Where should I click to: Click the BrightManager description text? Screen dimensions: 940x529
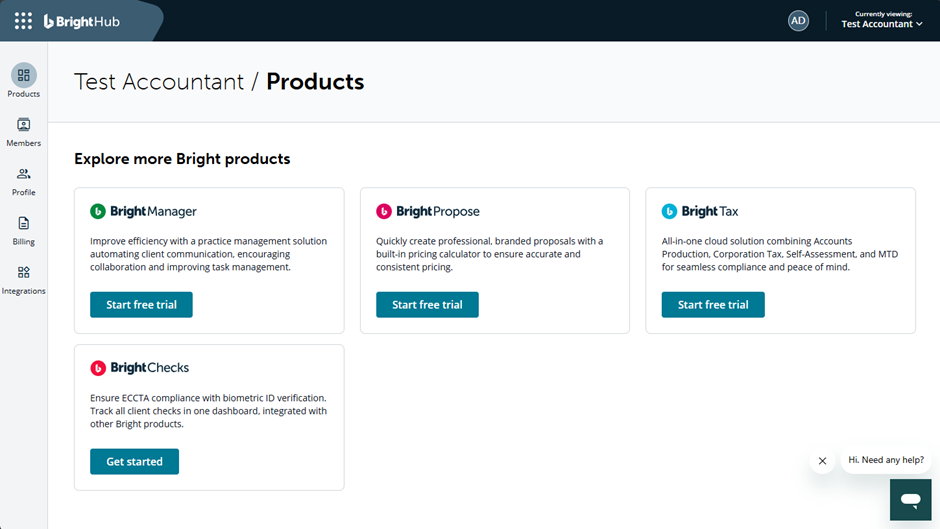209,254
